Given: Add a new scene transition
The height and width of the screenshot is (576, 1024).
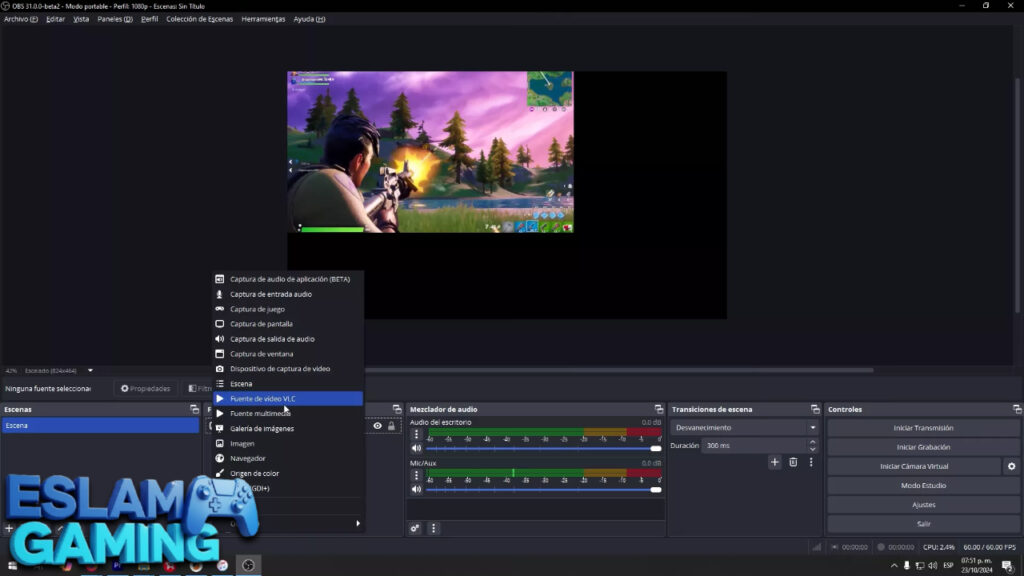Looking at the screenshot, I should [775, 462].
